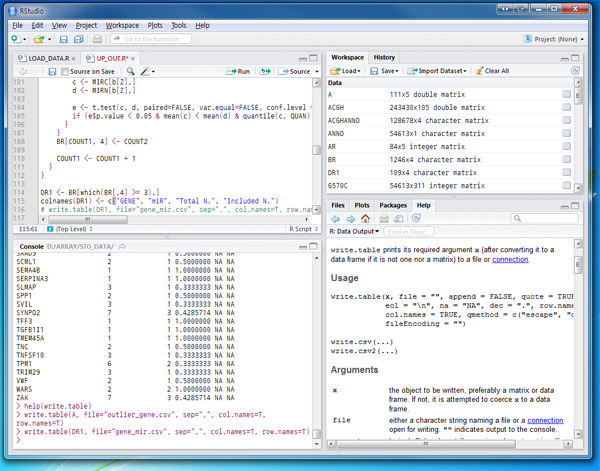Follow the connection link in the file argument

(x=545, y=420)
